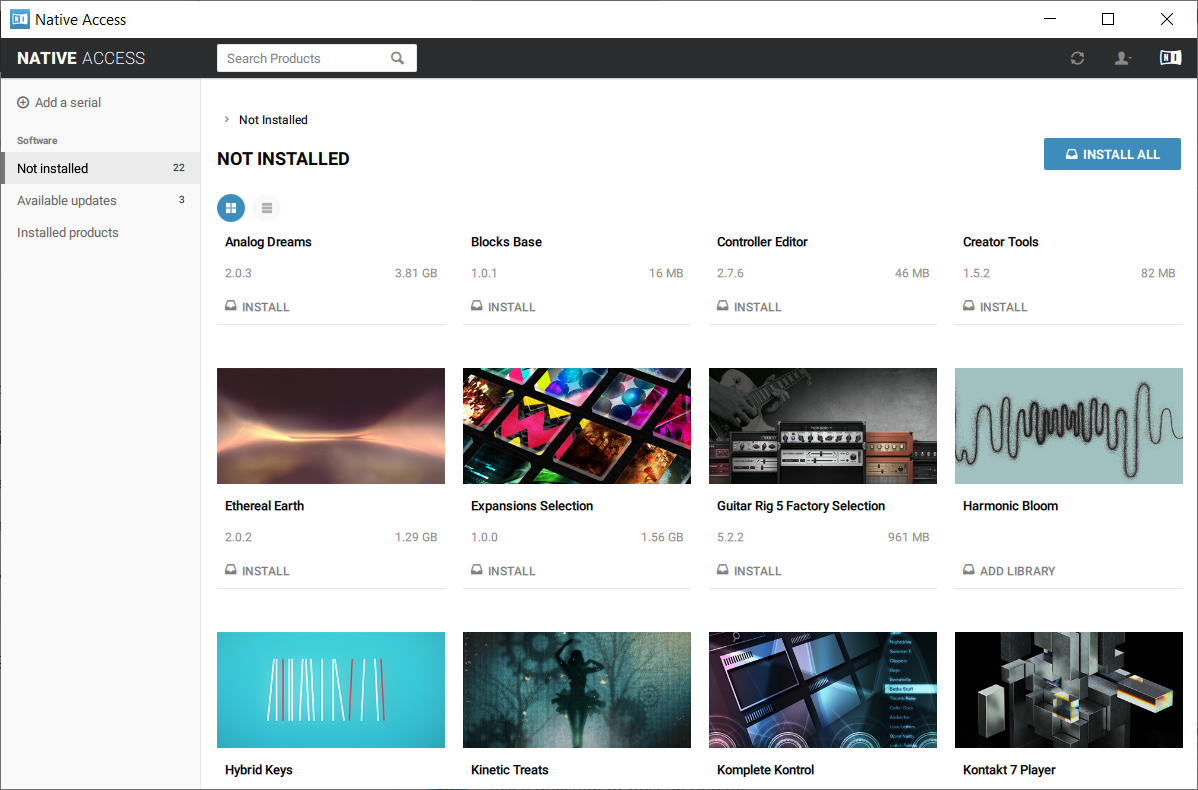This screenshot has width=1198, height=790.
Task: Click the Guitar Rig 5 Factory Selection thumbnail
Action: coord(823,426)
